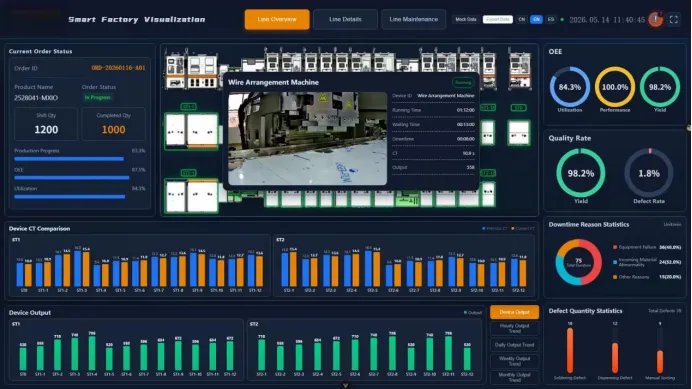This screenshot has height=389, width=692.
Task: Click the Shift Qty 1200 card
Action: click(46, 124)
